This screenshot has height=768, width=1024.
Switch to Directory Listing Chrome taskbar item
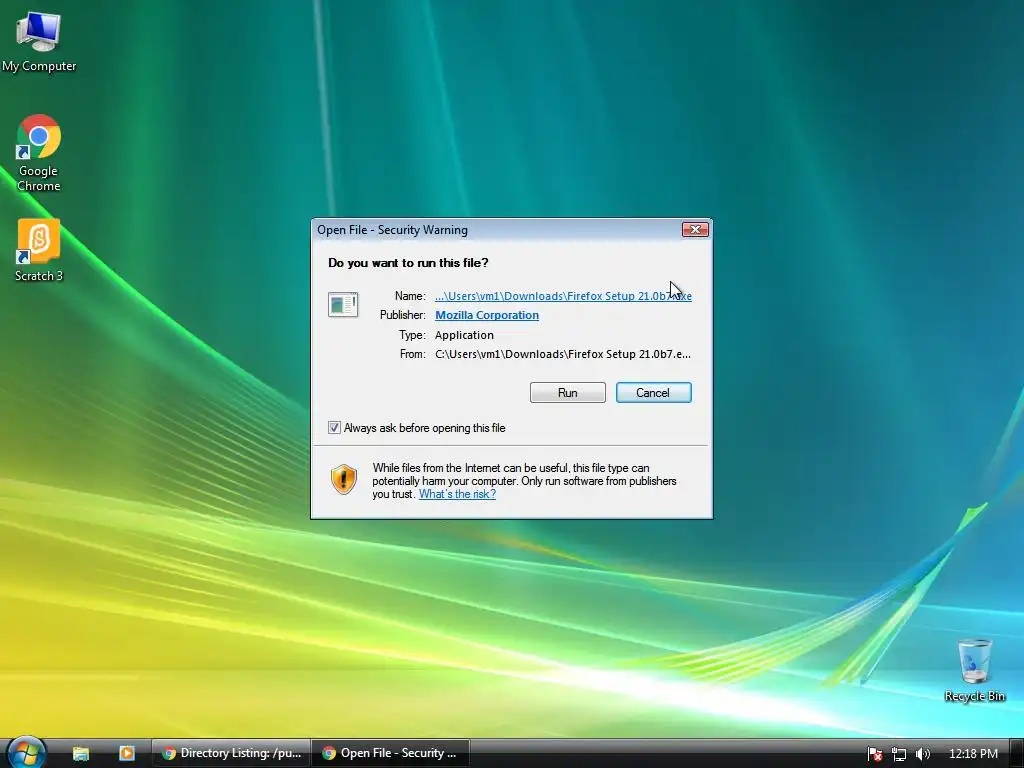231,753
